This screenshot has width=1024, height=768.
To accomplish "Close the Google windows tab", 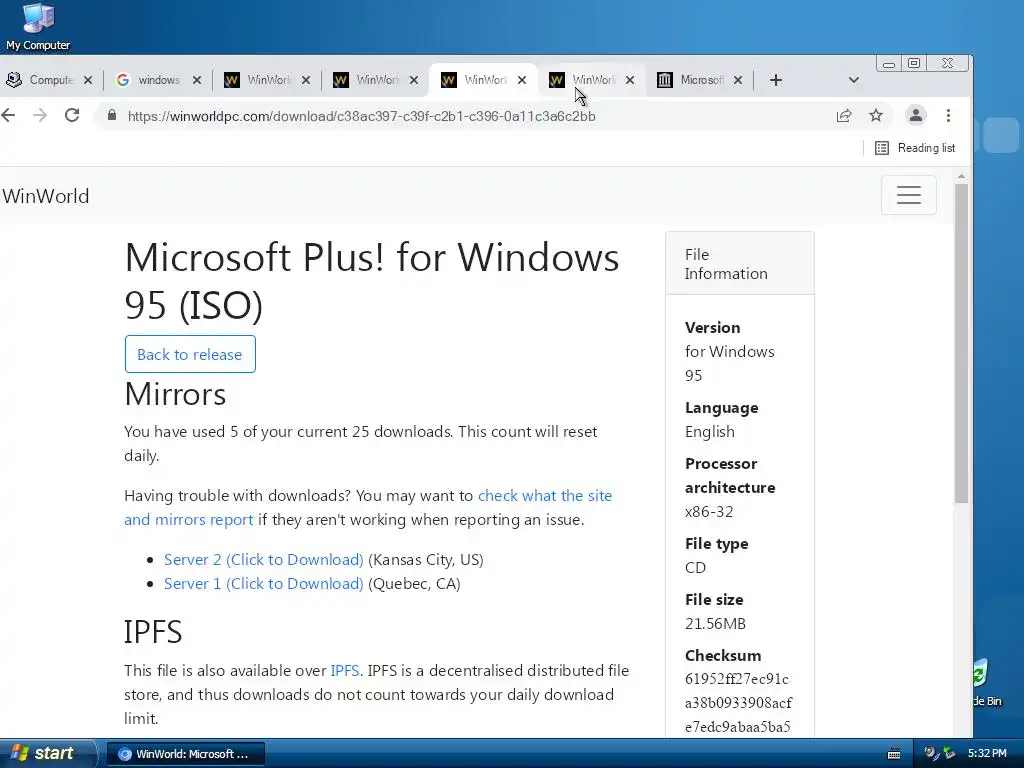I will 197,80.
